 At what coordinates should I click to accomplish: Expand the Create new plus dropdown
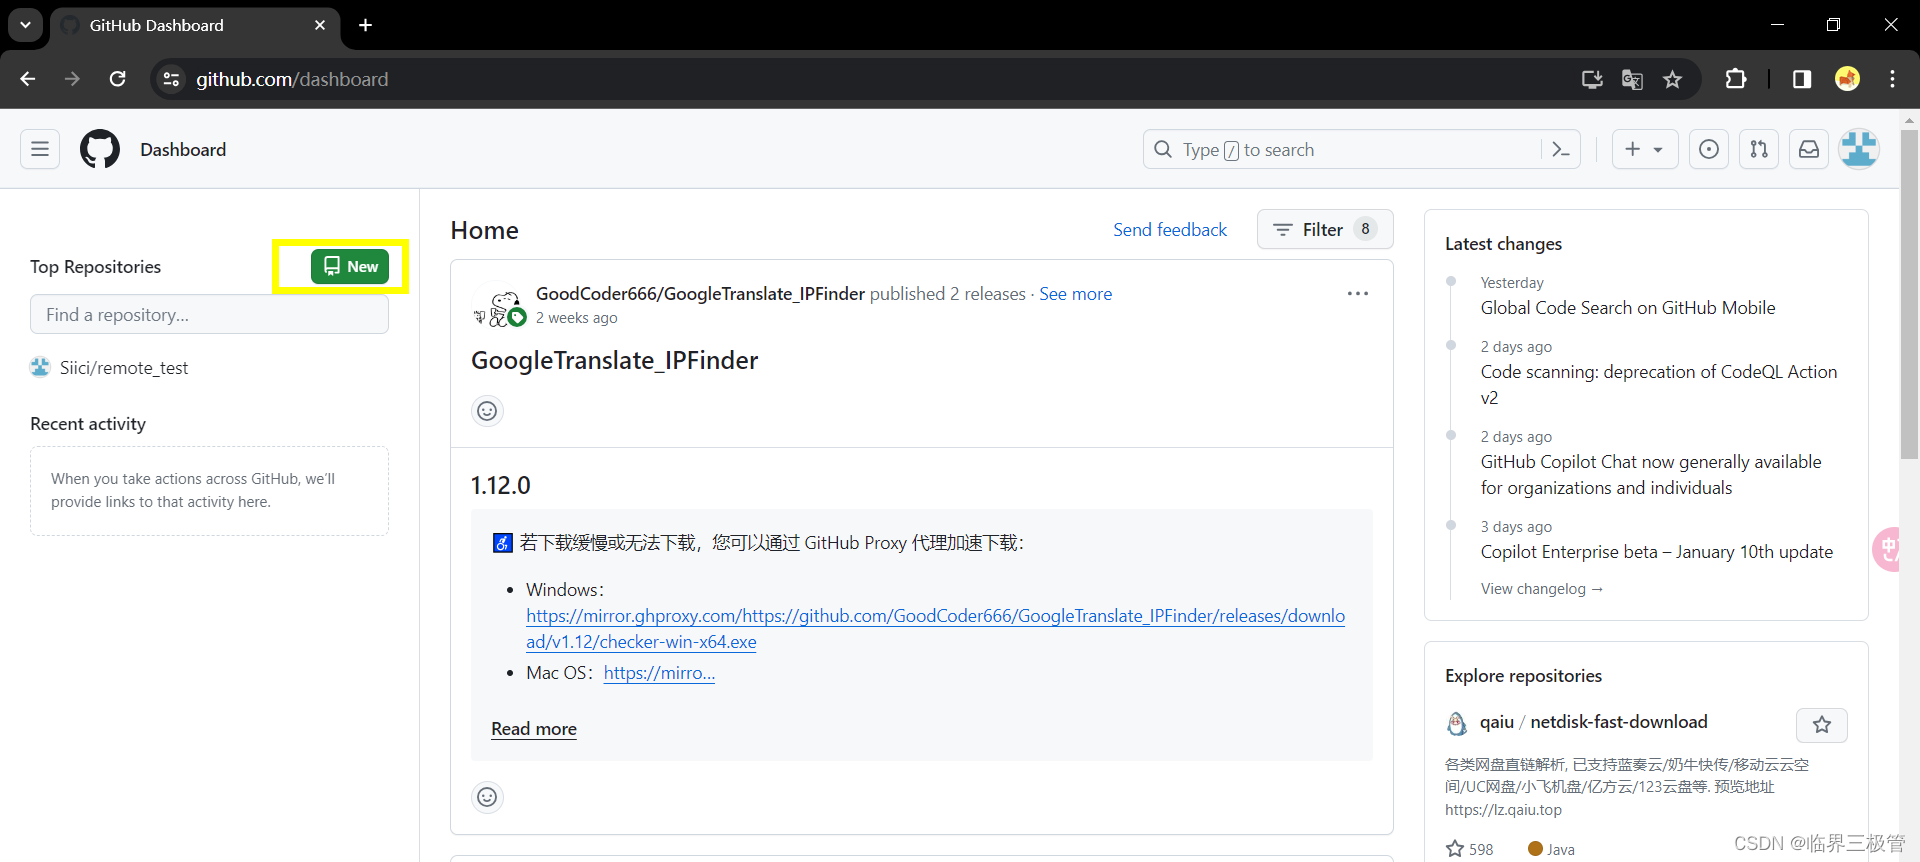click(1644, 149)
